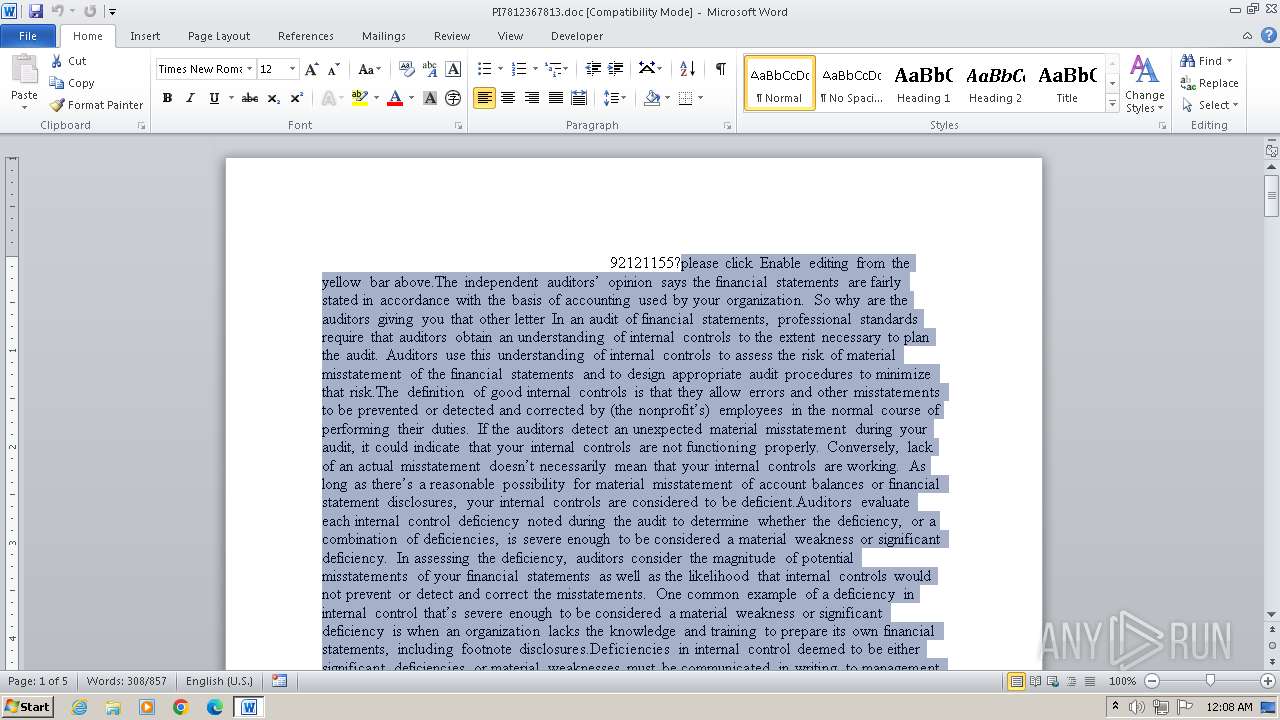Launch Chrome from the taskbar
This screenshot has height=720, width=1280.
(x=181, y=707)
